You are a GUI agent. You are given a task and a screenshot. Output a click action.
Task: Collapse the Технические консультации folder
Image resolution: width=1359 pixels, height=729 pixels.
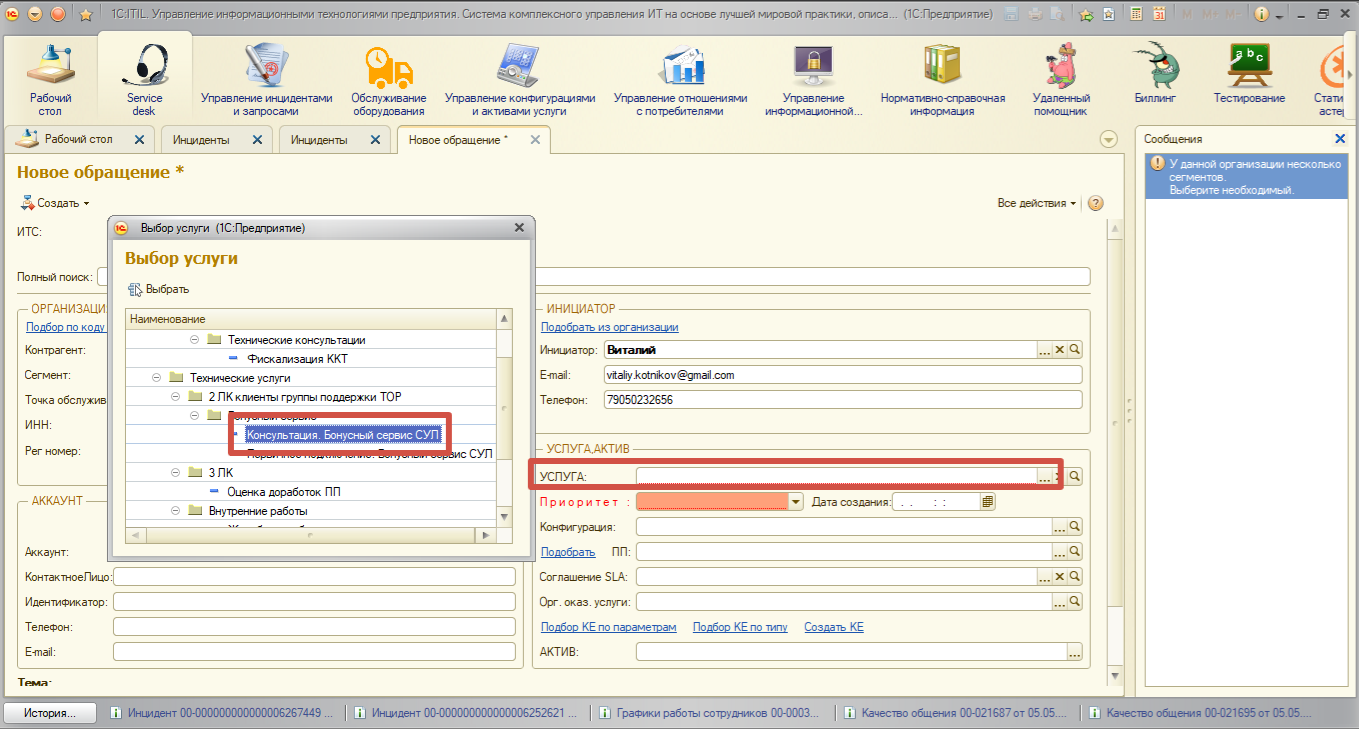(x=195, y=340)
